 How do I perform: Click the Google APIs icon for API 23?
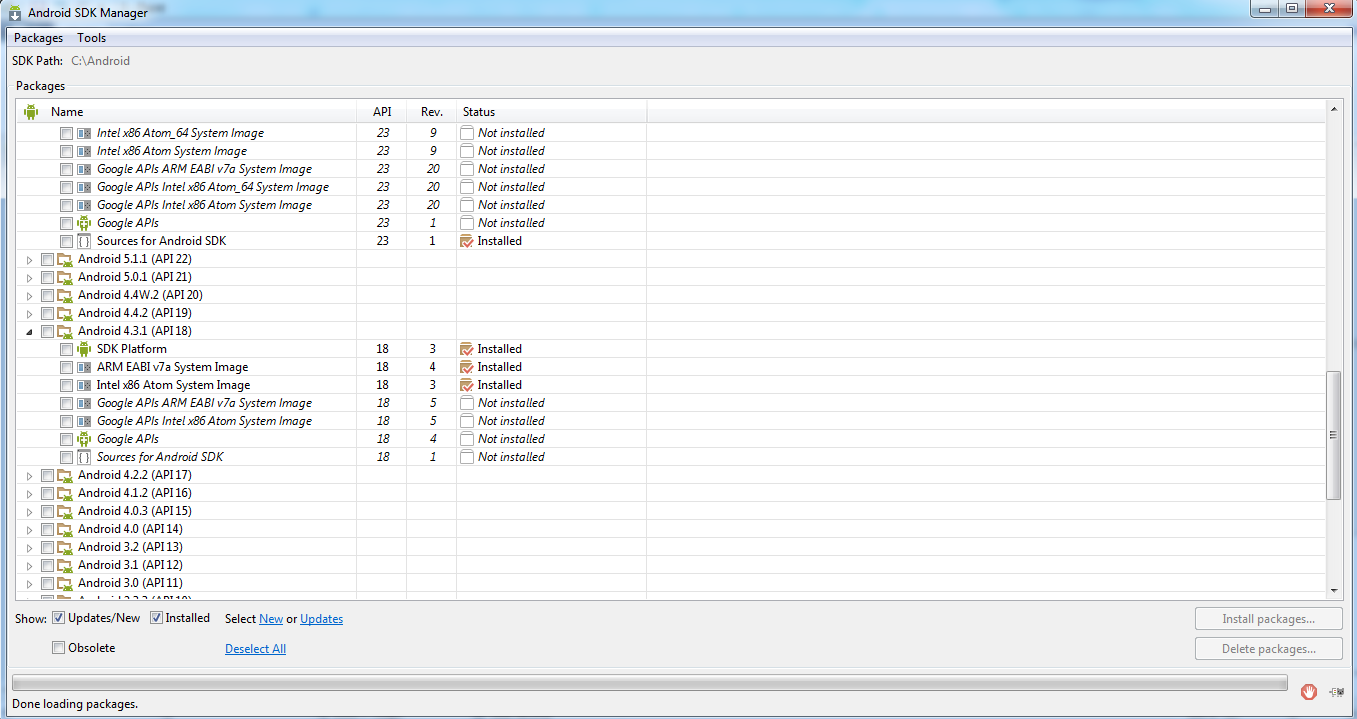click(x=84, y=223)
